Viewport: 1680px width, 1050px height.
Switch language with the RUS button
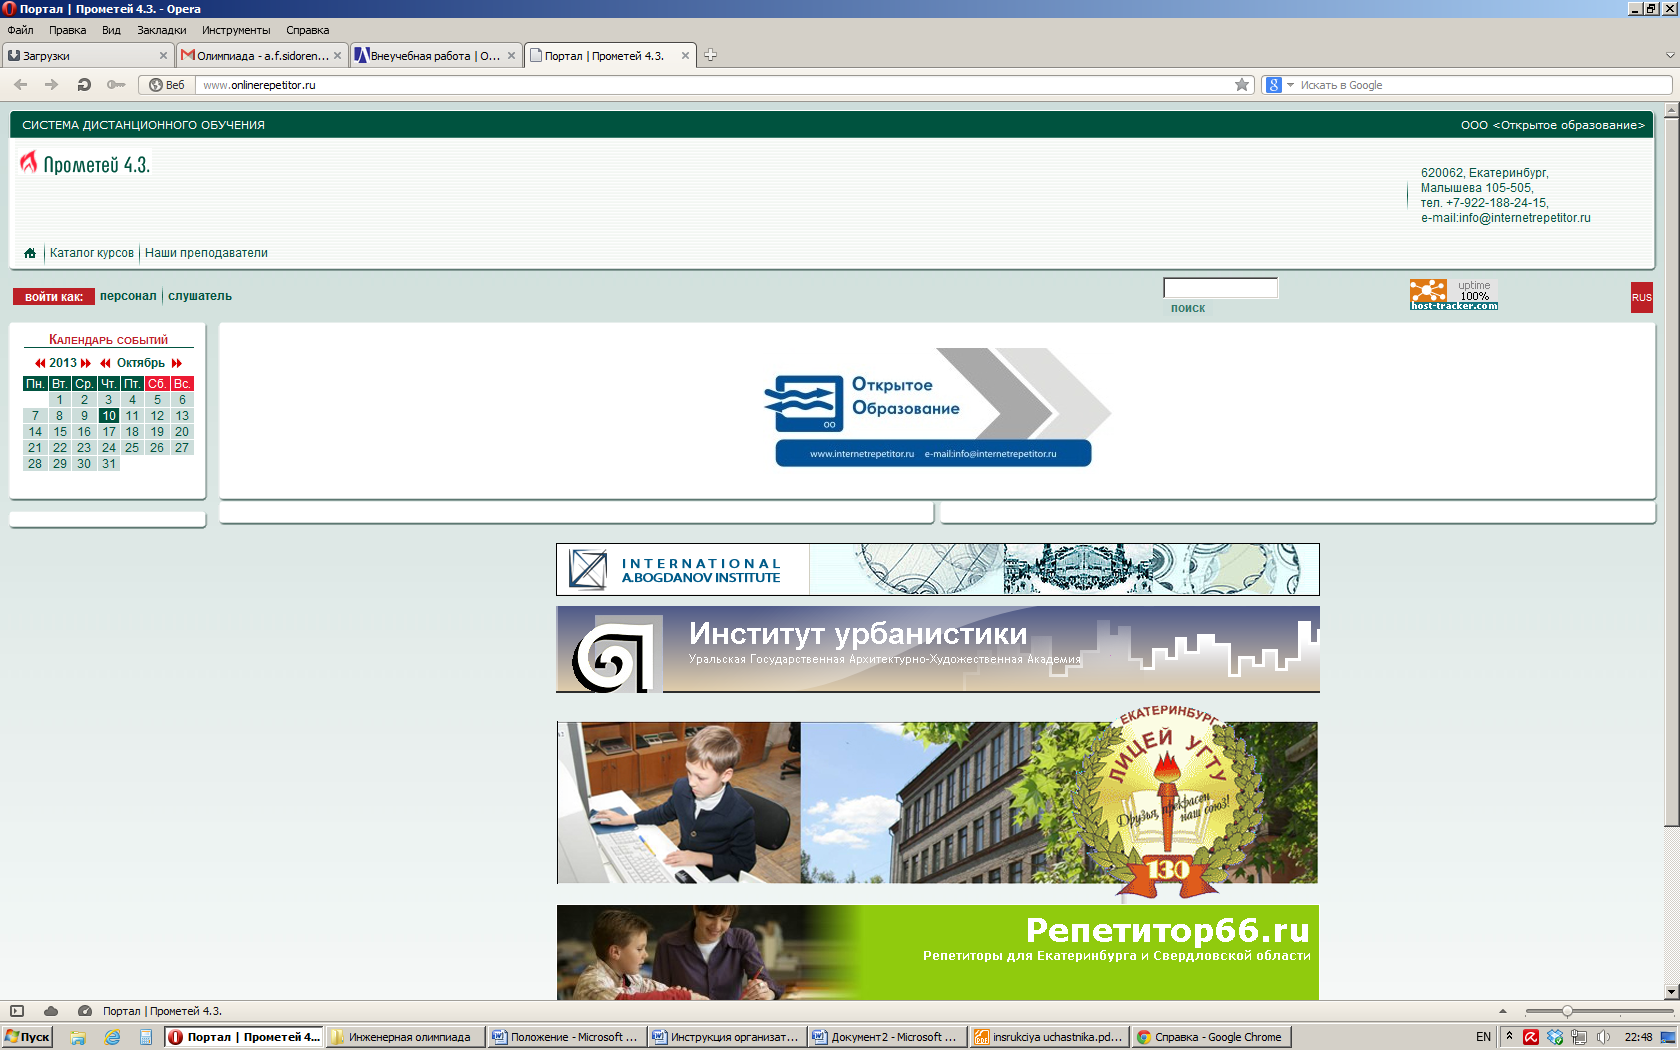[x=1641, y=297]
